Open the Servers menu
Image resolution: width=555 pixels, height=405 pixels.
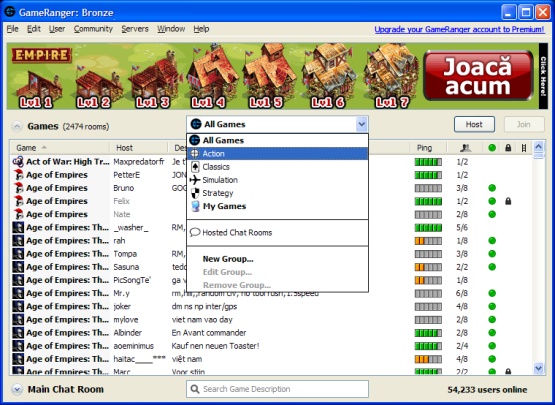pos(135,29)
